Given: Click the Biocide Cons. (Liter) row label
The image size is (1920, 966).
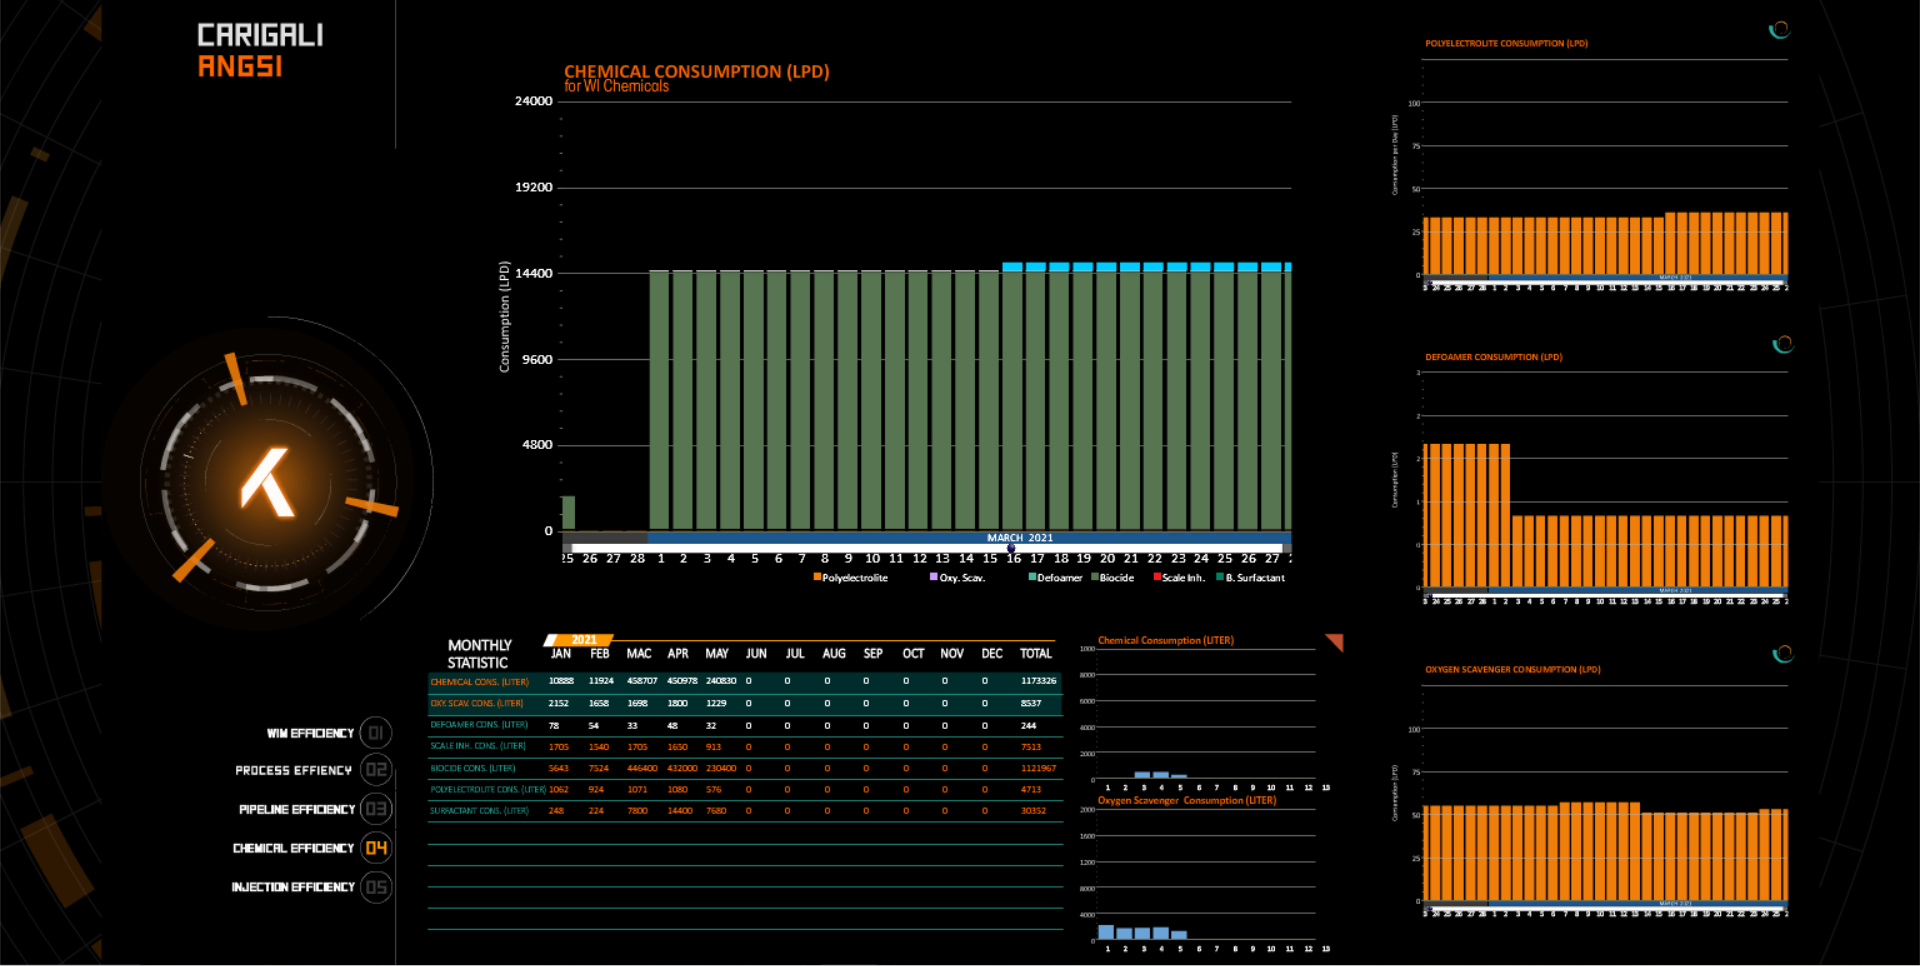Looking at the screenshot, I should pyautogui.click(x=473, y=769).
